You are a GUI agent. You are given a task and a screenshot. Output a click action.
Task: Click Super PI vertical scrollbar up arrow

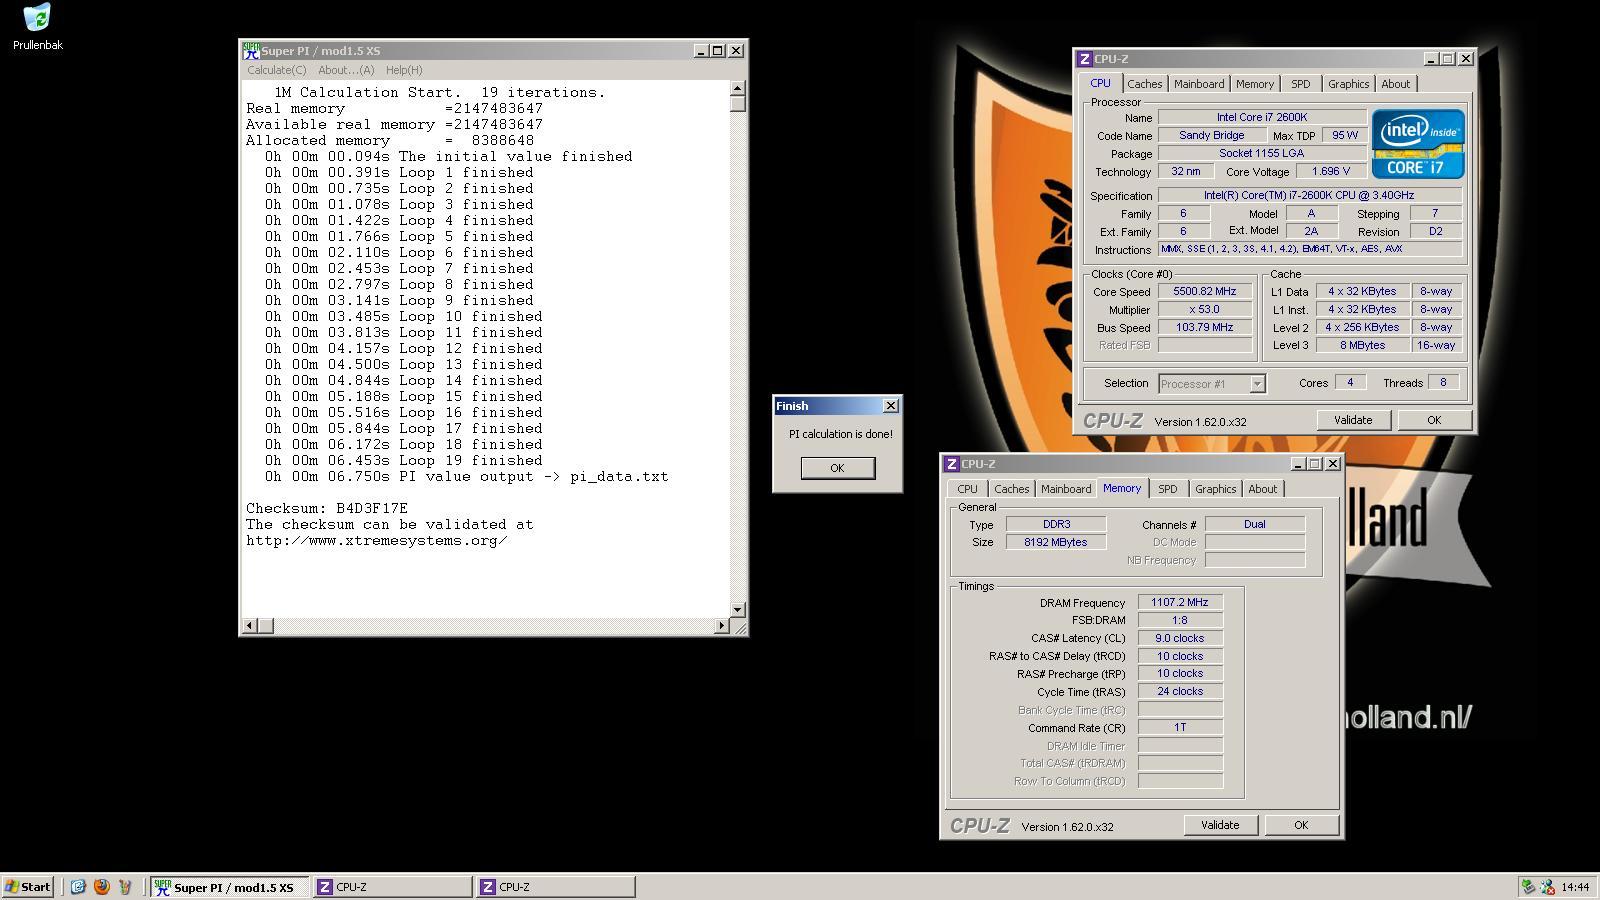[738, 89]
